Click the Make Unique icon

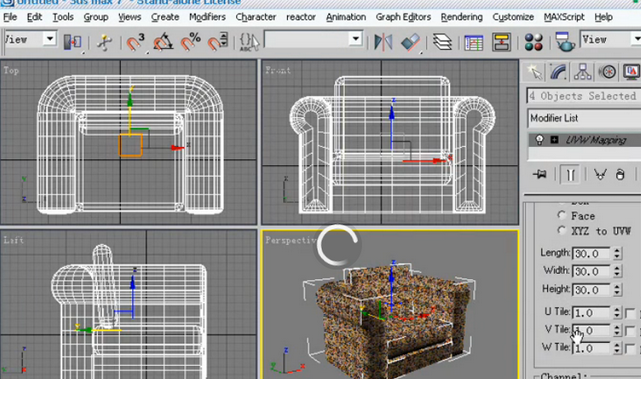click(600, 175)
